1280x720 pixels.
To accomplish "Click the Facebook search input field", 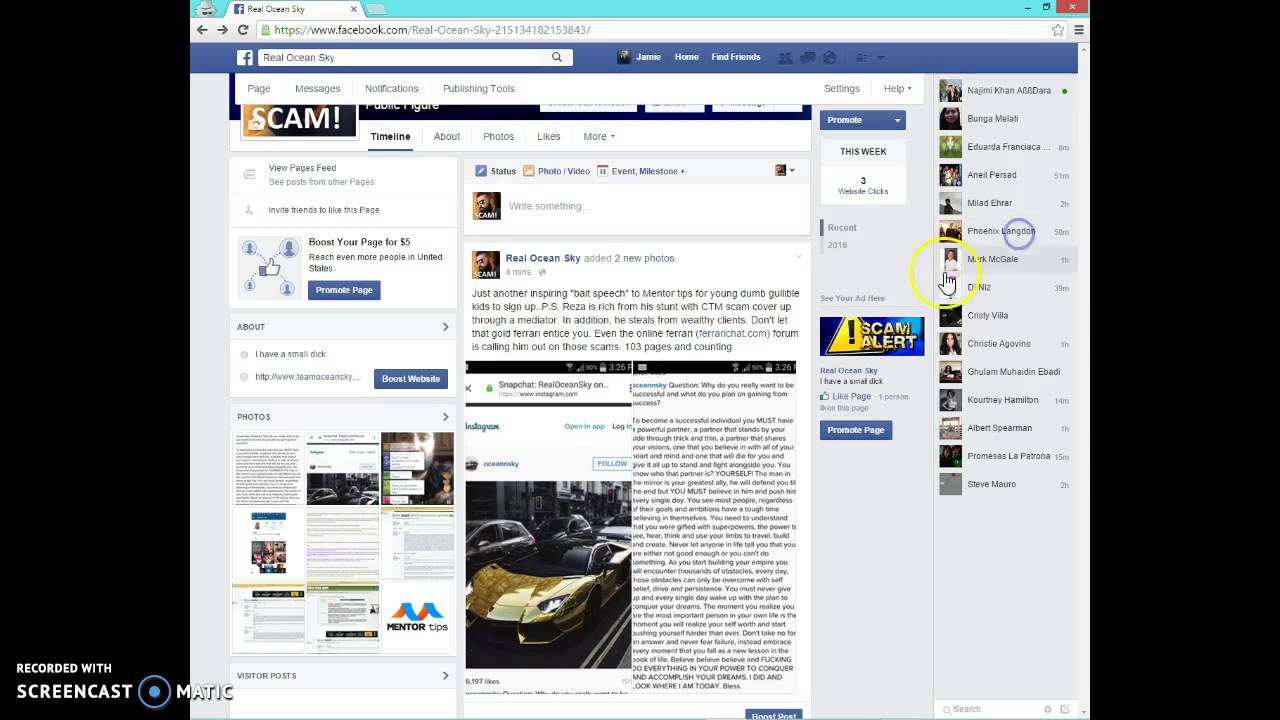I will (x=405, y=57).
